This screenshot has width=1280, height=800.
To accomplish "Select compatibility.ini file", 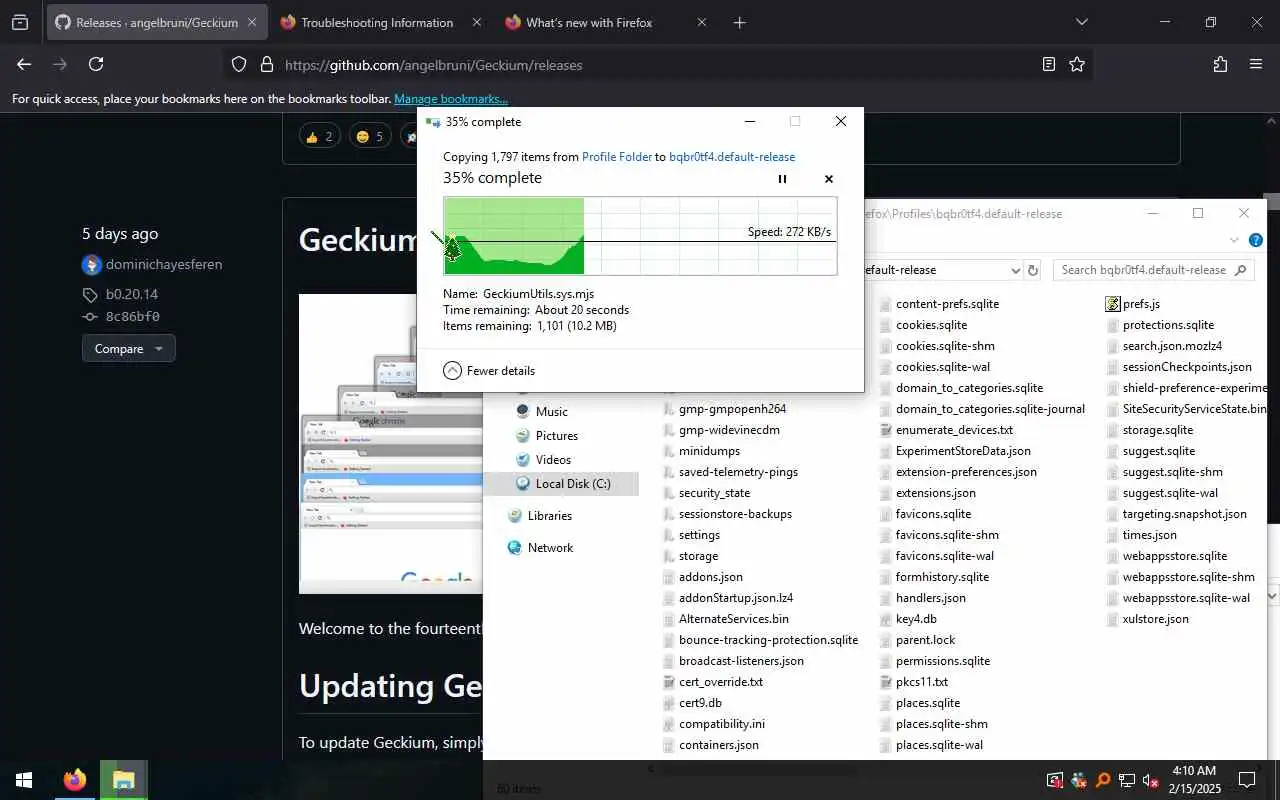I will pos(714,724).
